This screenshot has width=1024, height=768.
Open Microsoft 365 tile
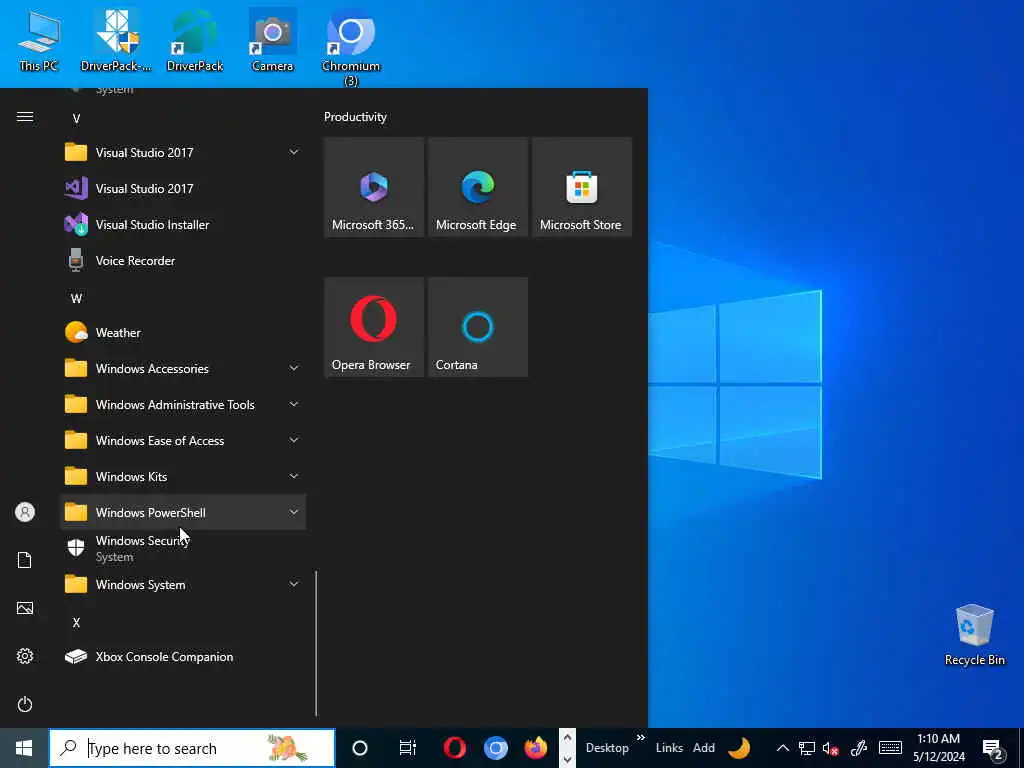coord(374,187)
